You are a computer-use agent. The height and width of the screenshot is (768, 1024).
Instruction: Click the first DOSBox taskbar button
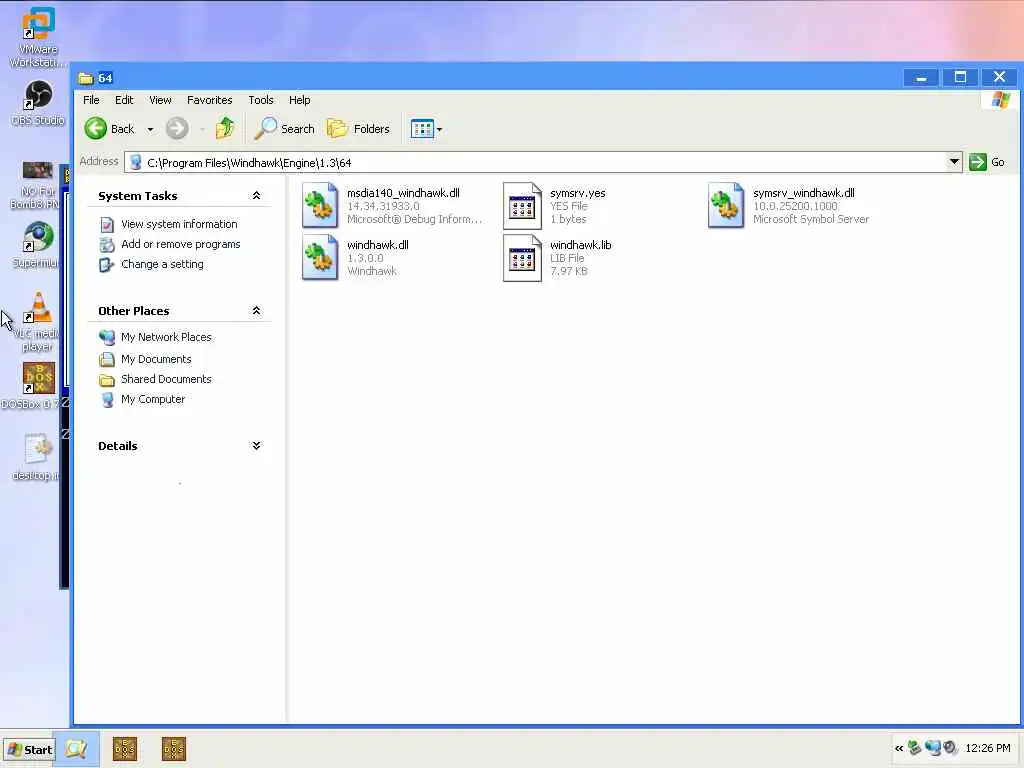point(125,749)
